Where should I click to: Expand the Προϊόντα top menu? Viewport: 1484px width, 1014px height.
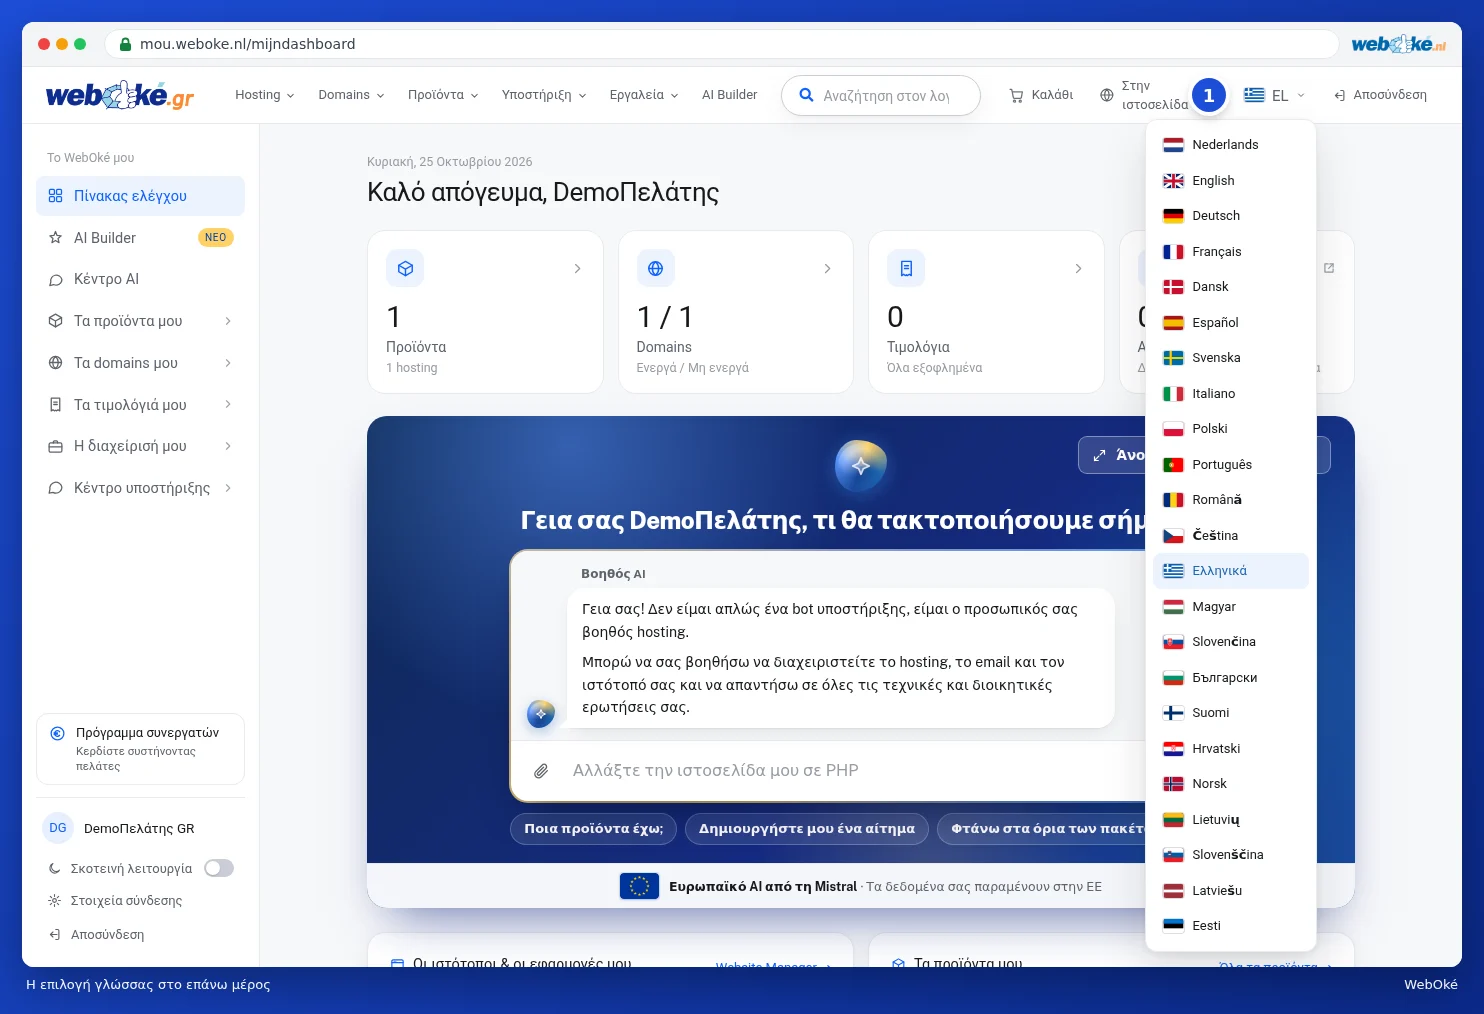coord(443,95)
